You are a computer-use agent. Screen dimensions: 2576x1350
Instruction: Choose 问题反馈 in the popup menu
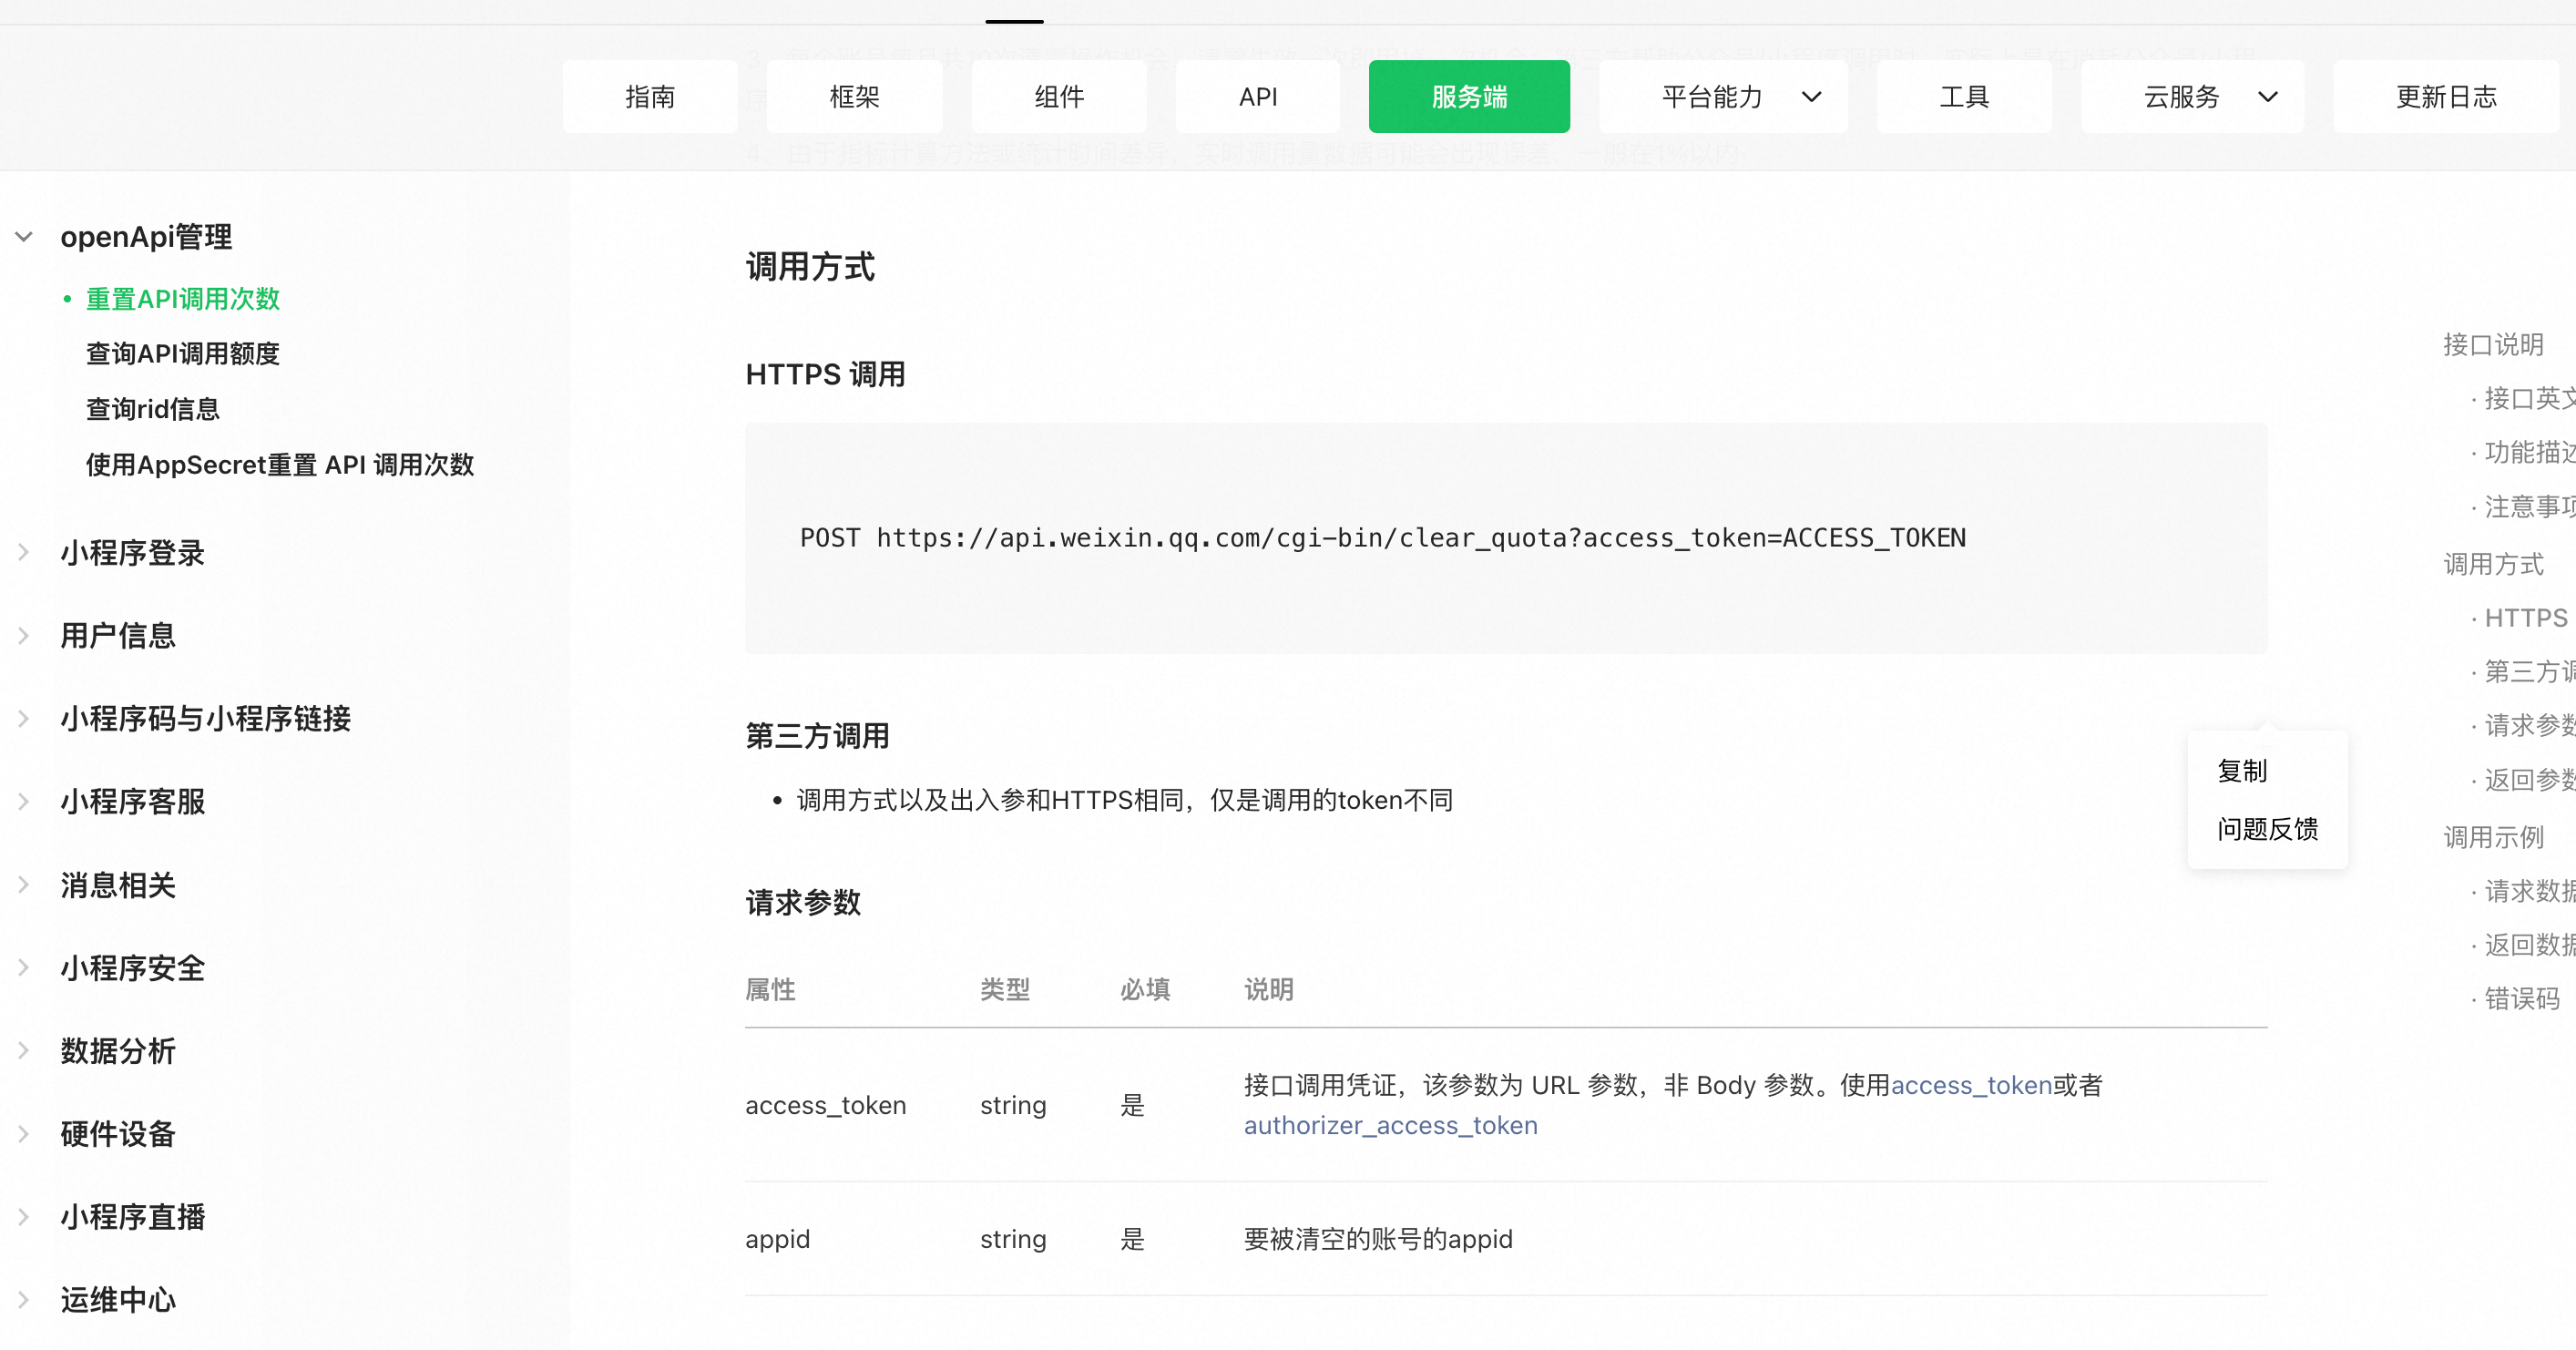click(x=2267, y=829)
